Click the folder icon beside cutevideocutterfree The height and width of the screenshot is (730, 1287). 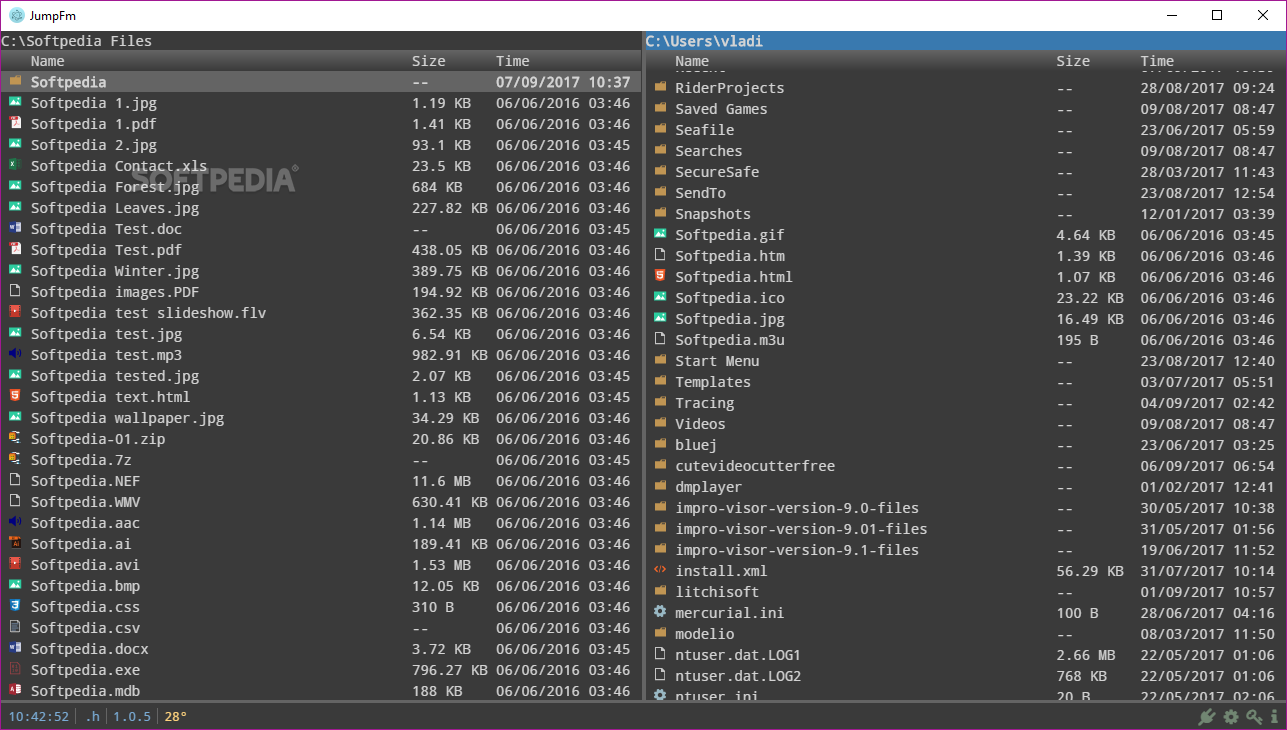[660, 465]
